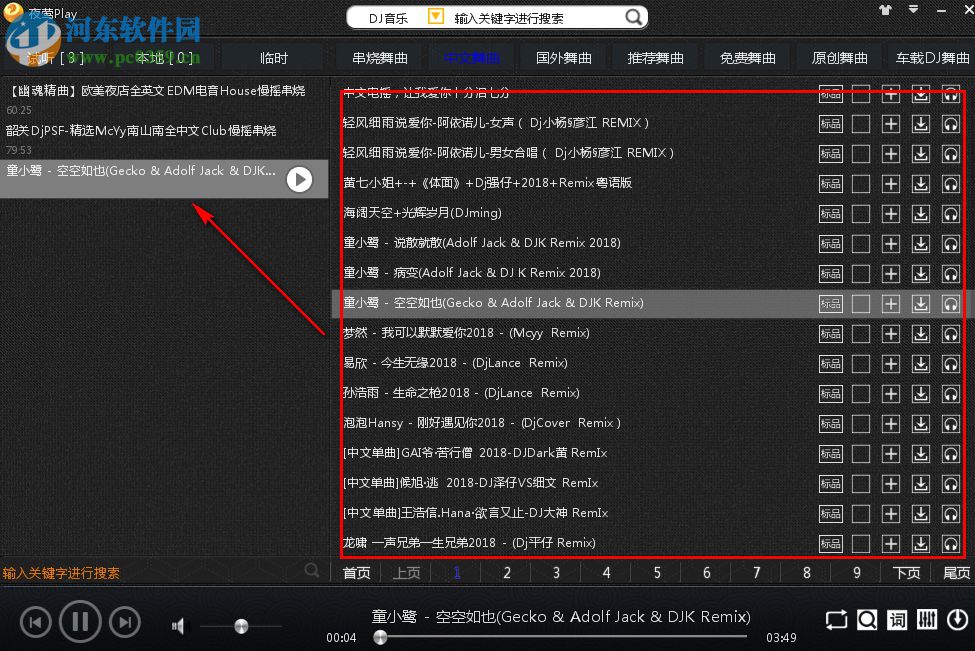This screenshot has height=651, width=975.
Task: Tick checkbox for 泡泡Hansy - 刚好遇见你2018
Action: point(861,423)
